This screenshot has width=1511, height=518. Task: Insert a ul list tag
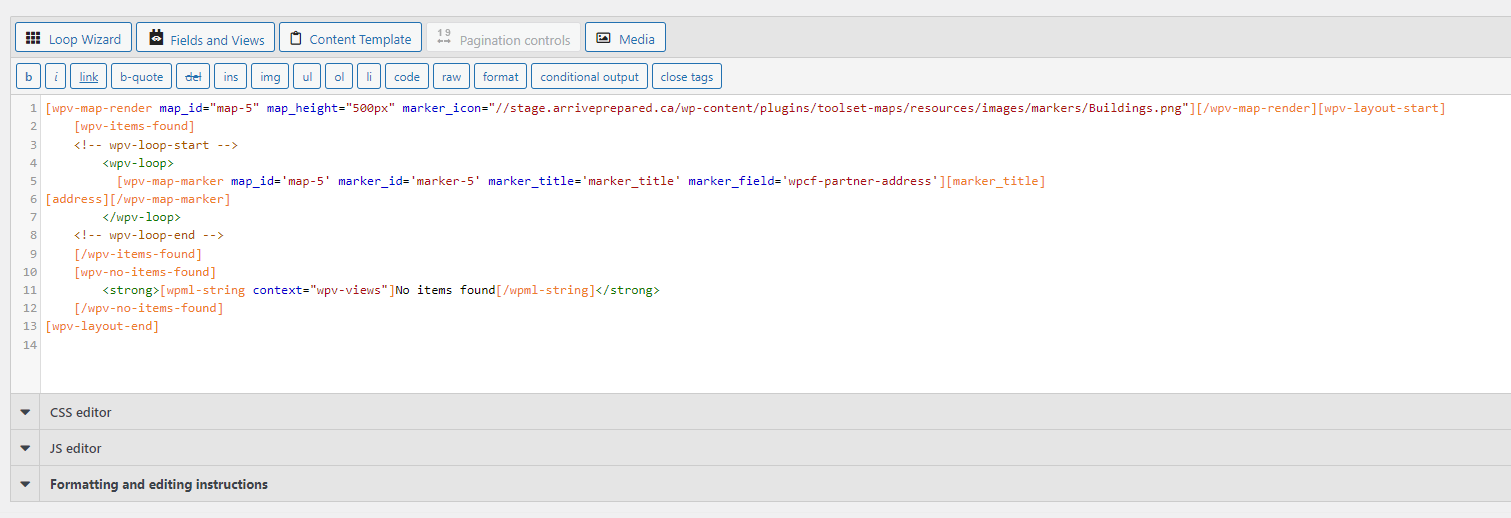click(307, 76)
